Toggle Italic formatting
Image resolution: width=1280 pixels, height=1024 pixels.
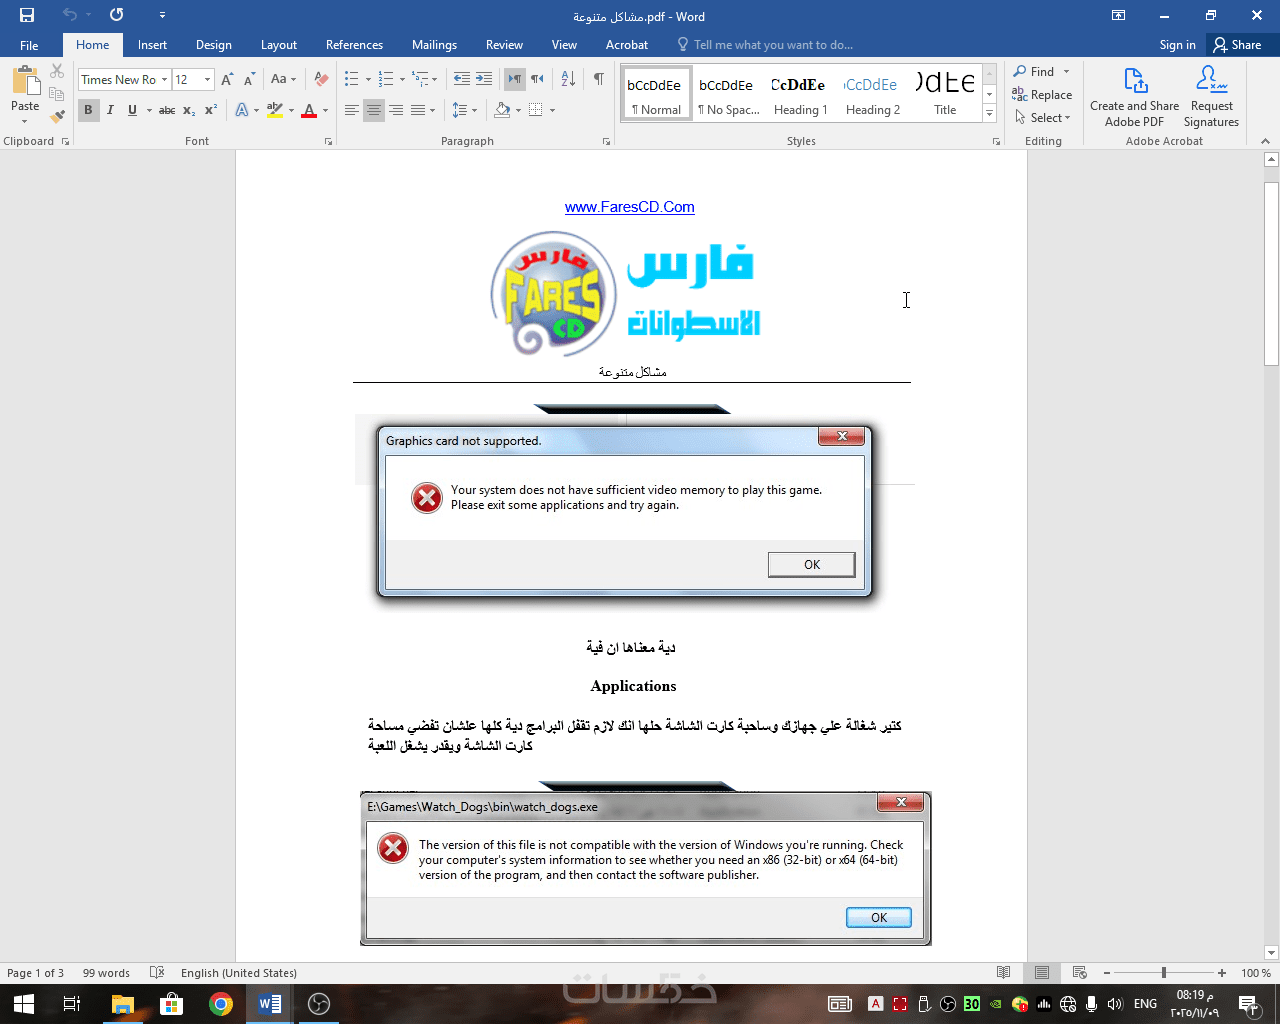[110, 110]
